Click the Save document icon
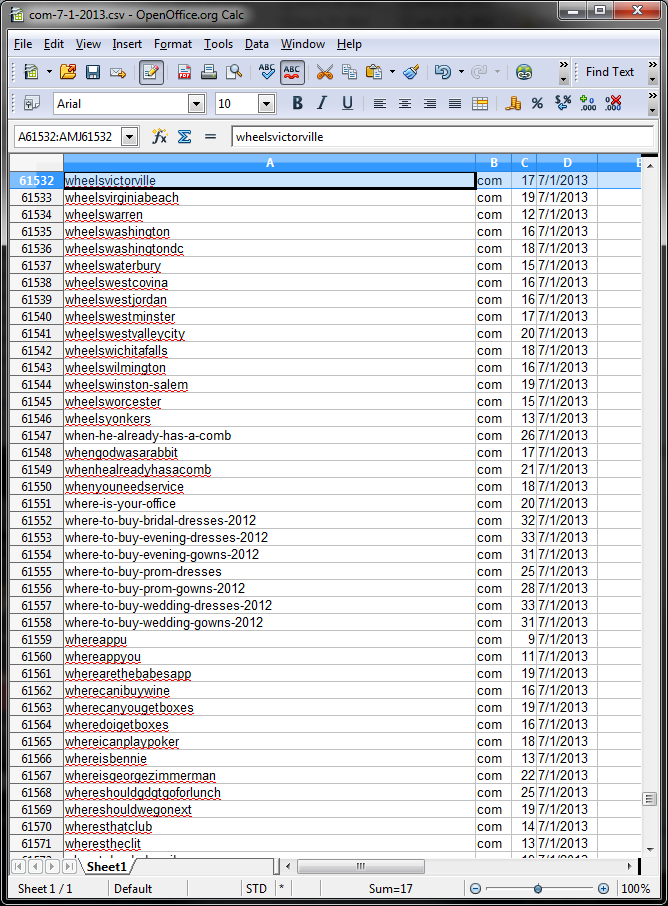 tap(92, 72)
